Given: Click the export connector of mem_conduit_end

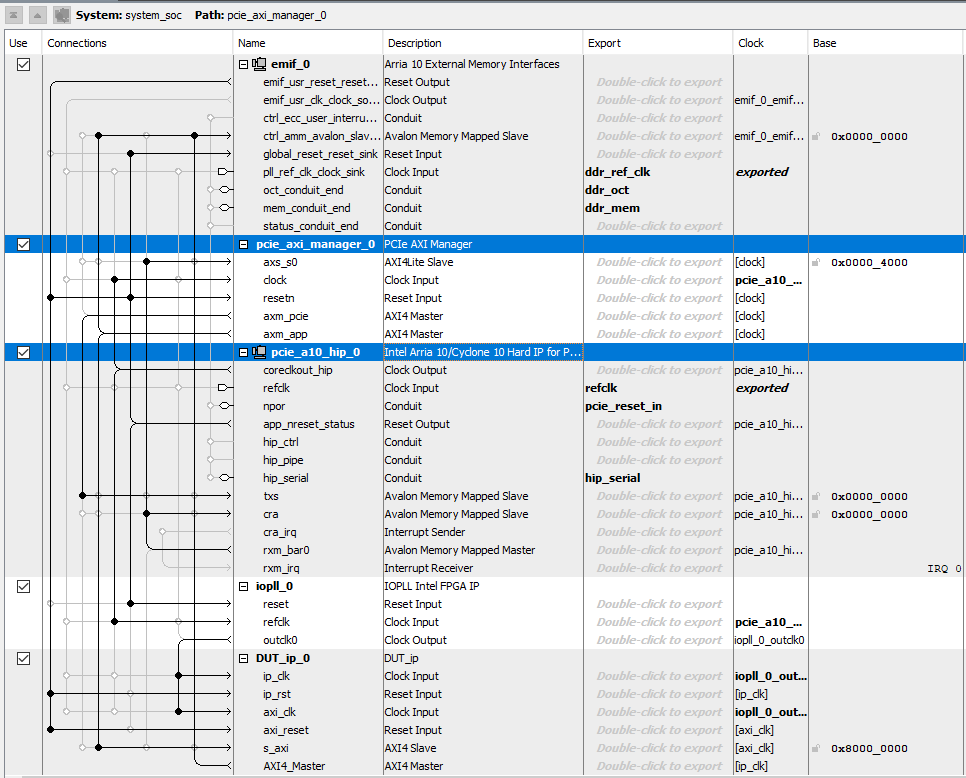Looking at the screenshot, I should tap(224, 208).
